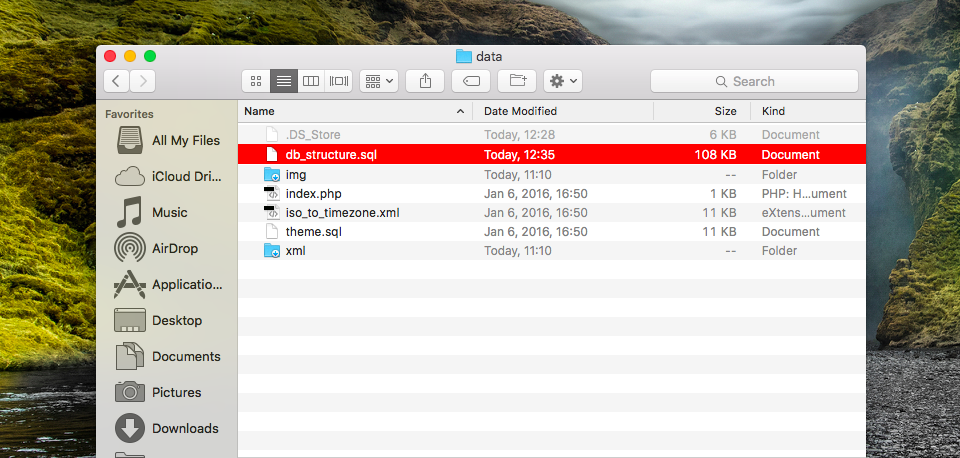Screen dimensions: 960x458
Task: Click the Edit Tags toolbar button
Action: coord(471,81)
